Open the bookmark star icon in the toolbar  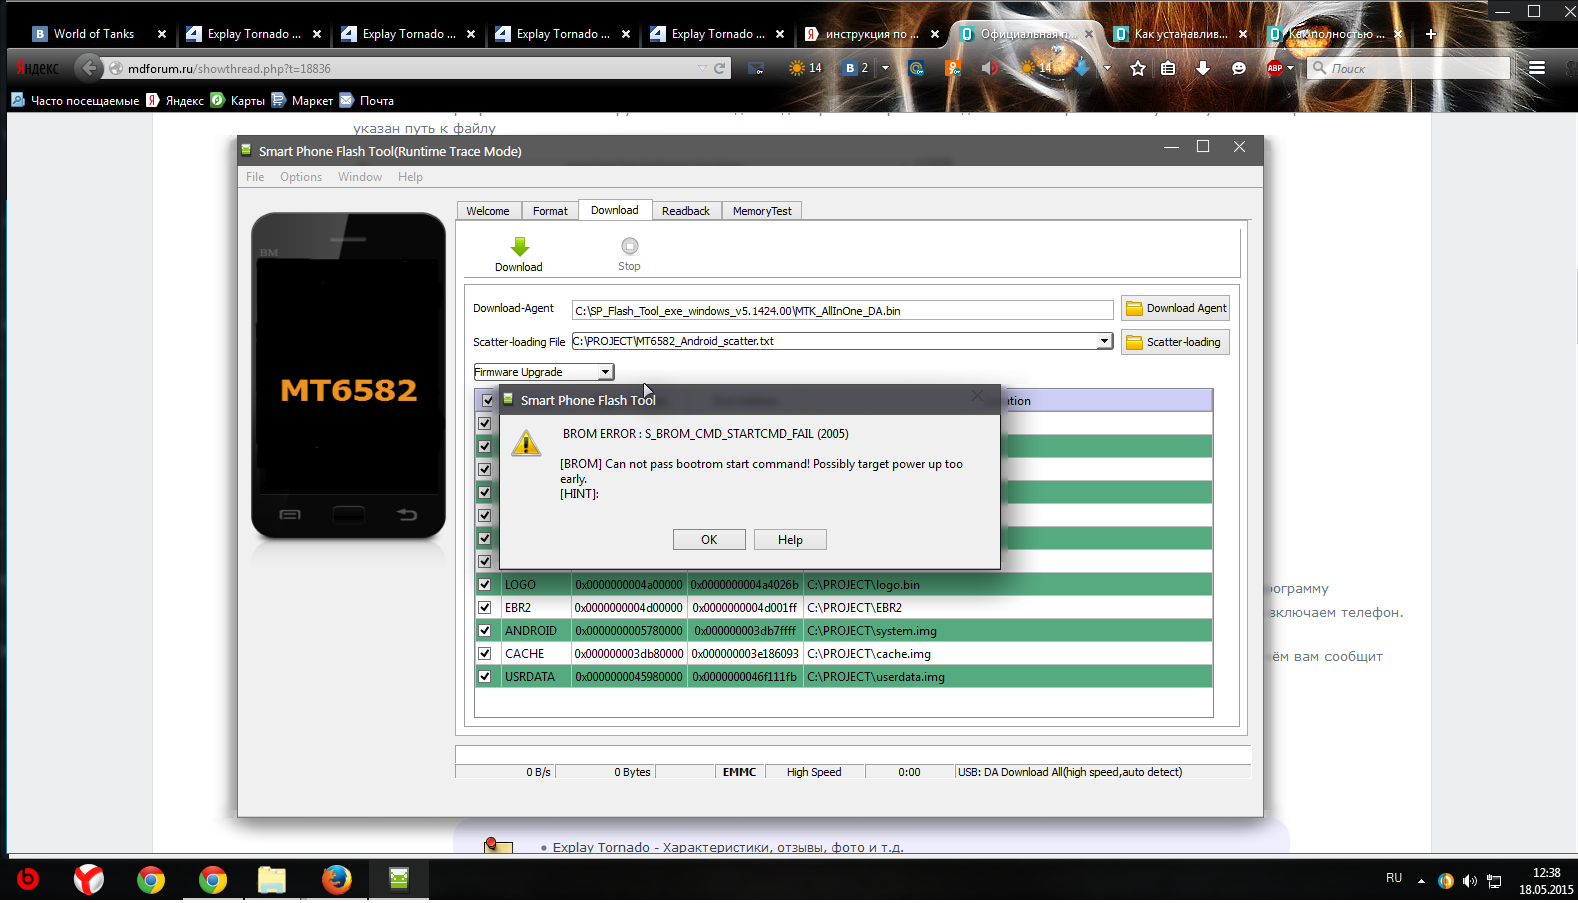(1138, 69)
